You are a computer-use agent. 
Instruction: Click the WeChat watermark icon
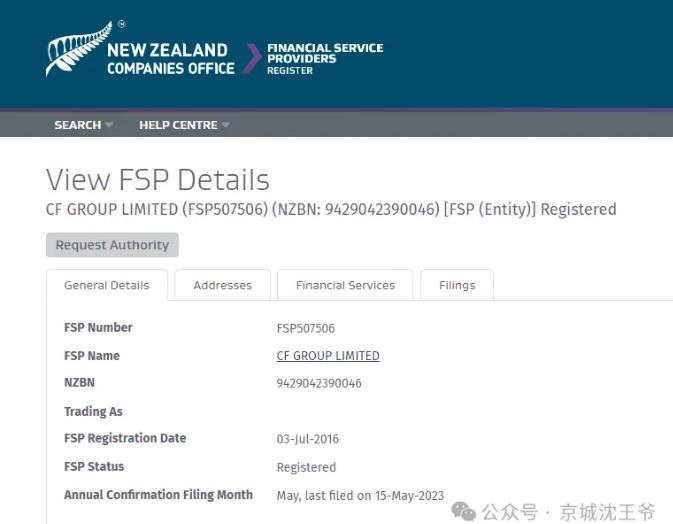(x=463, y=511)
